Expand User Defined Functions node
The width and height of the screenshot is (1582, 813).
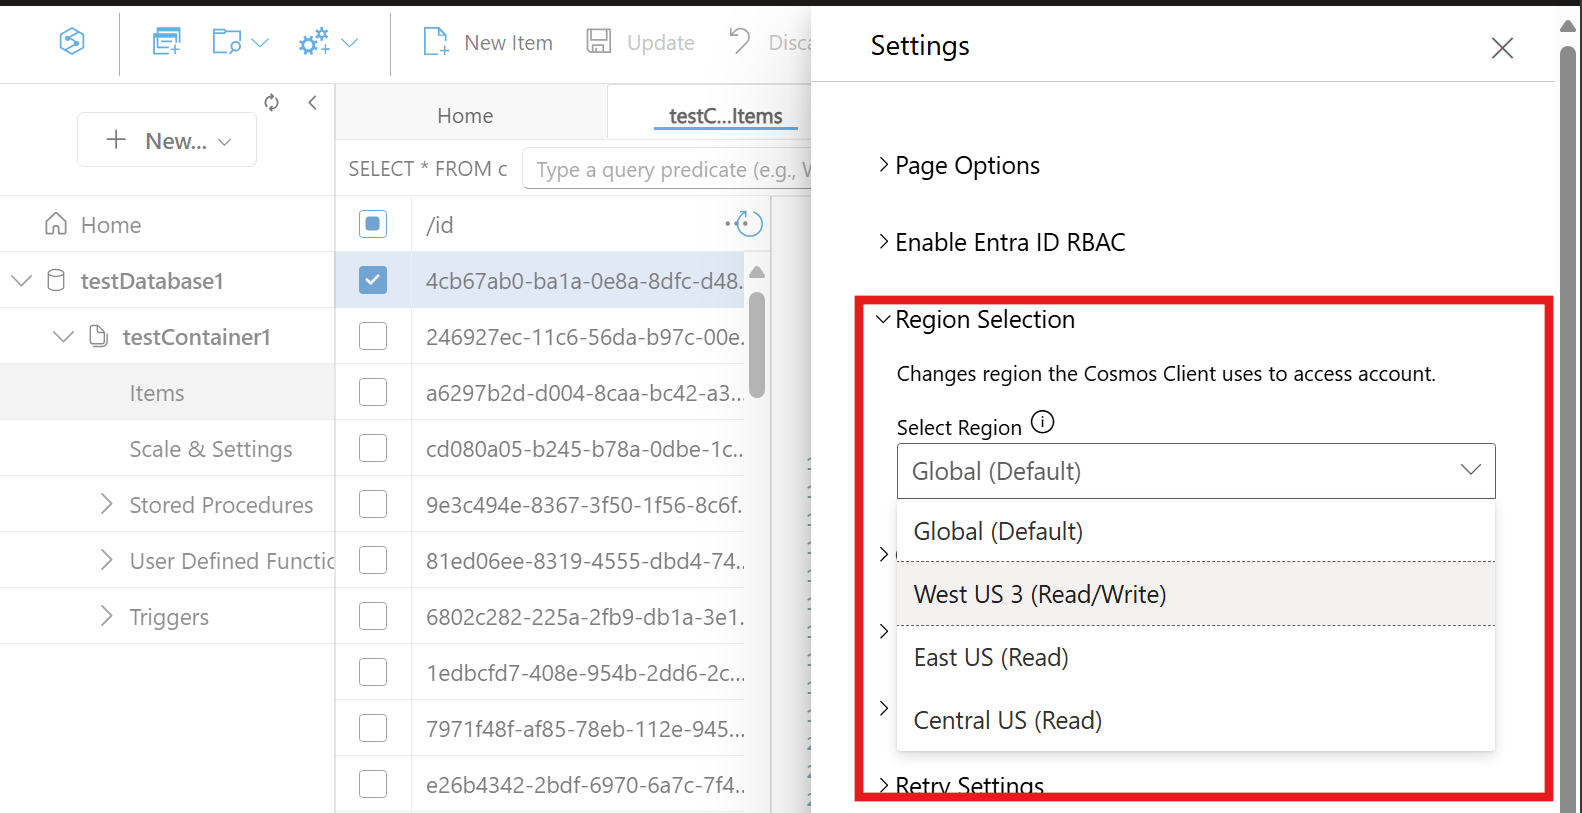point(106,560)
